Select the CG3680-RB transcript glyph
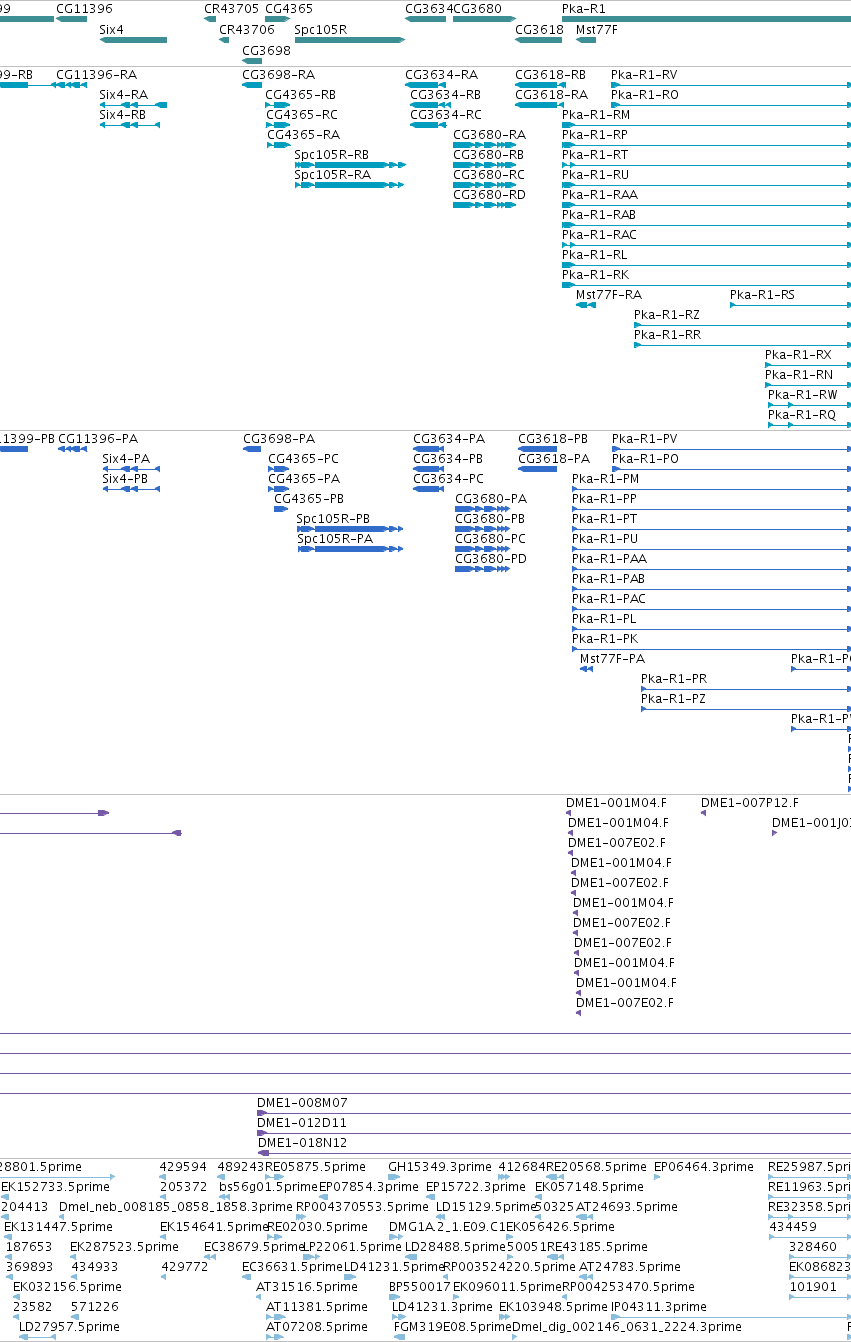The image size is (851, 1342). (484, 165)
